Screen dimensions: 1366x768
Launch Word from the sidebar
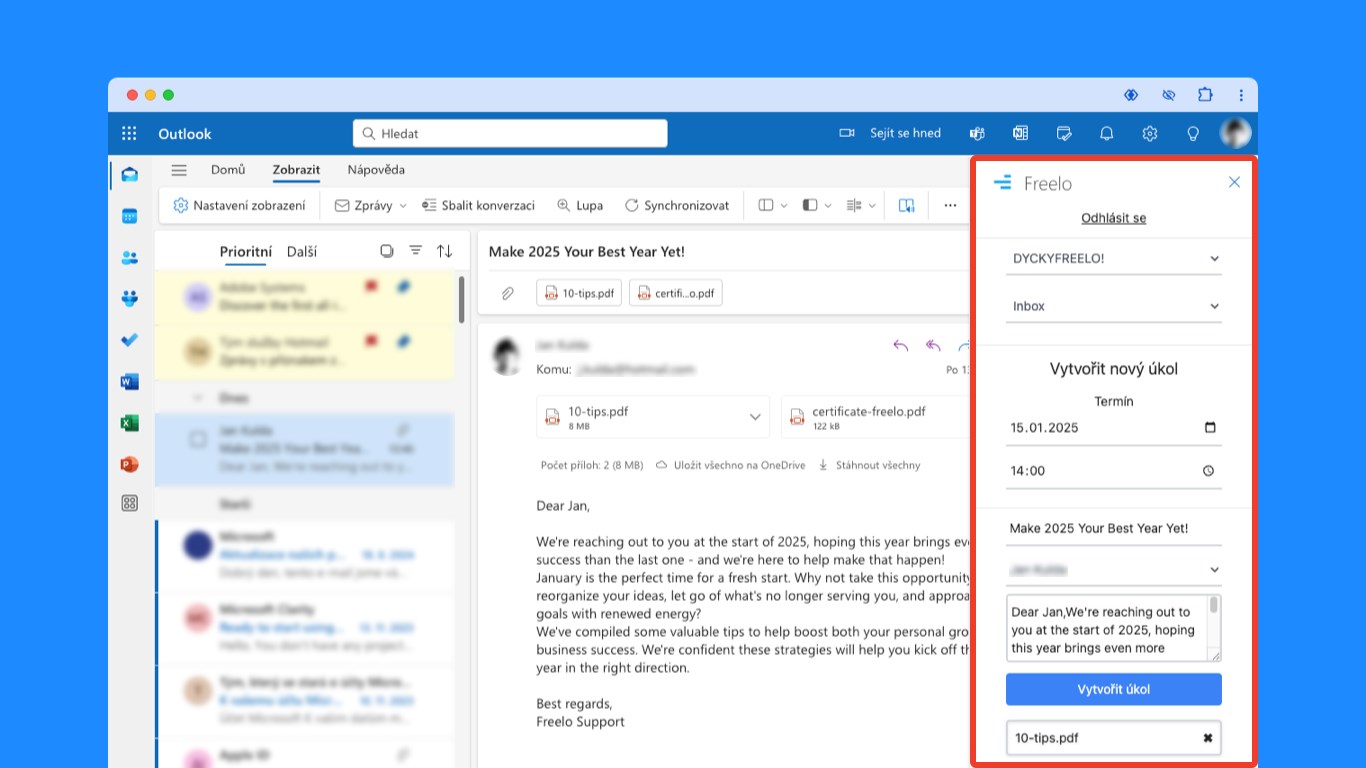pos(129,381)
